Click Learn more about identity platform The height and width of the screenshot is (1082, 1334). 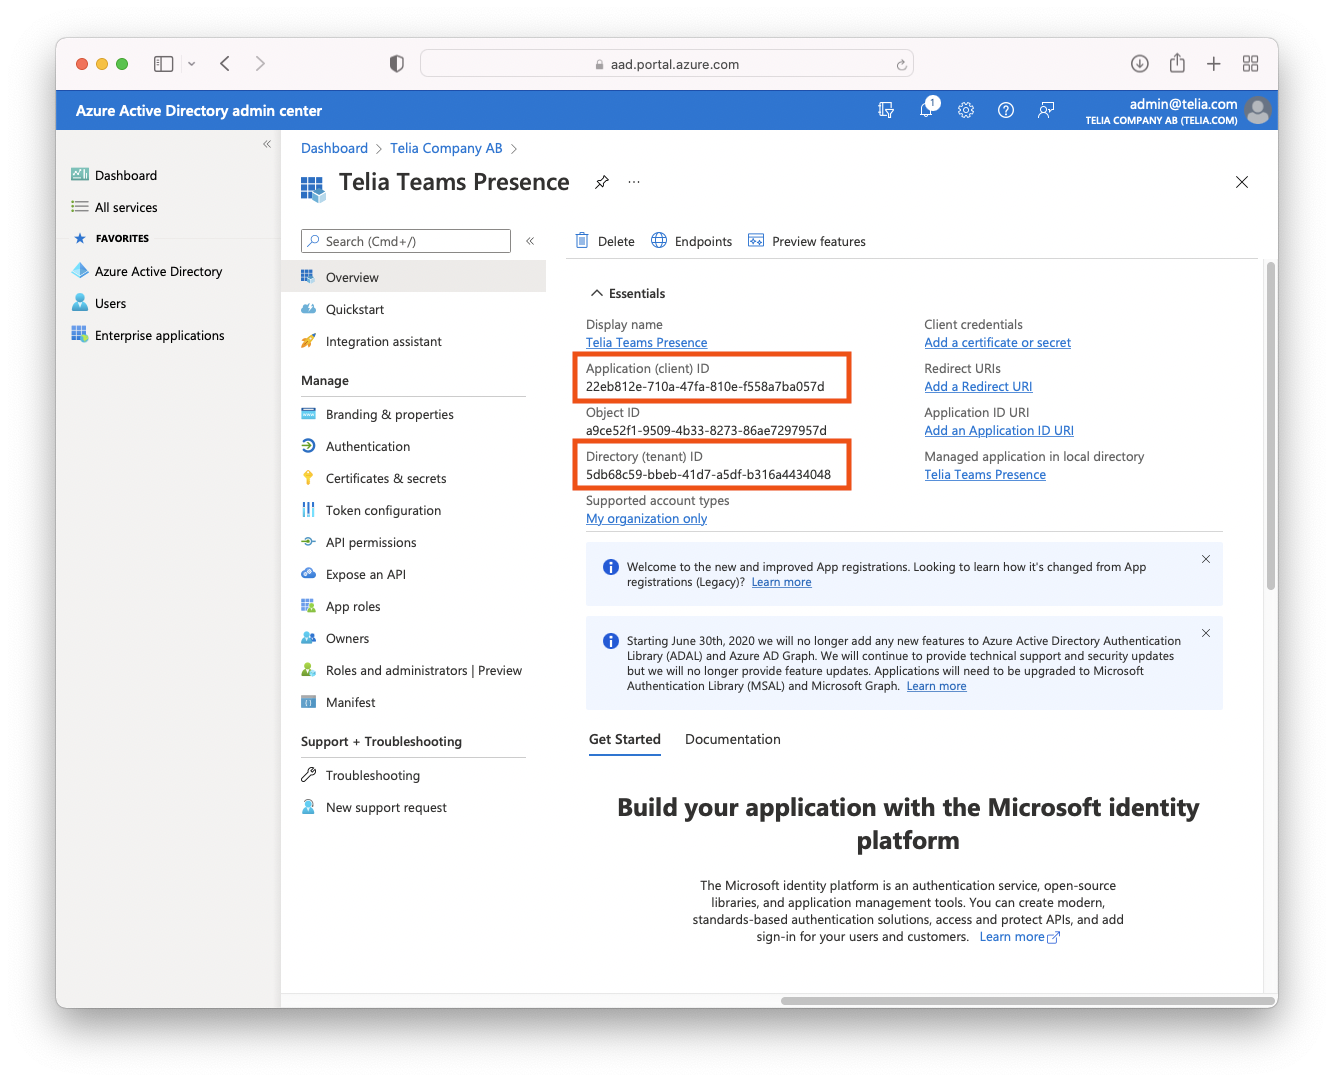coord(1019,937)
